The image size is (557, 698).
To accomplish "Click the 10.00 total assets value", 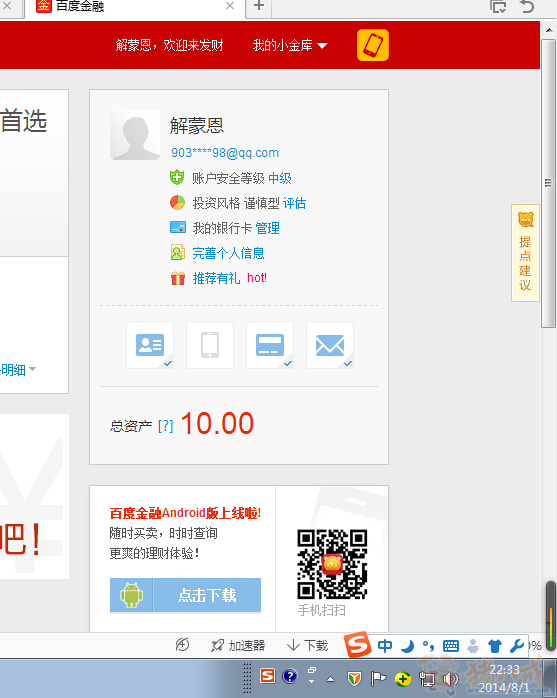I will 217,423.
